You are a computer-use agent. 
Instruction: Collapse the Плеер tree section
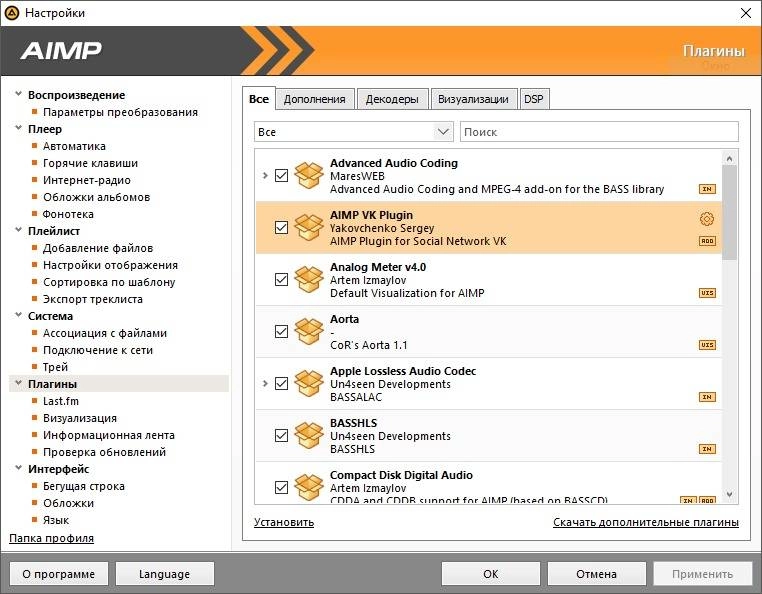[18, 128]
